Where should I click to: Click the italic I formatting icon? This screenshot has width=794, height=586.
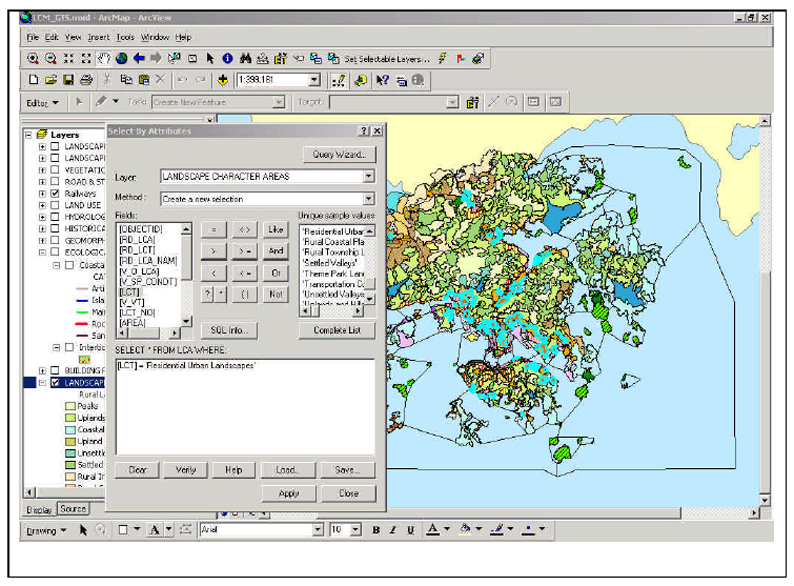tap(393, 530)
